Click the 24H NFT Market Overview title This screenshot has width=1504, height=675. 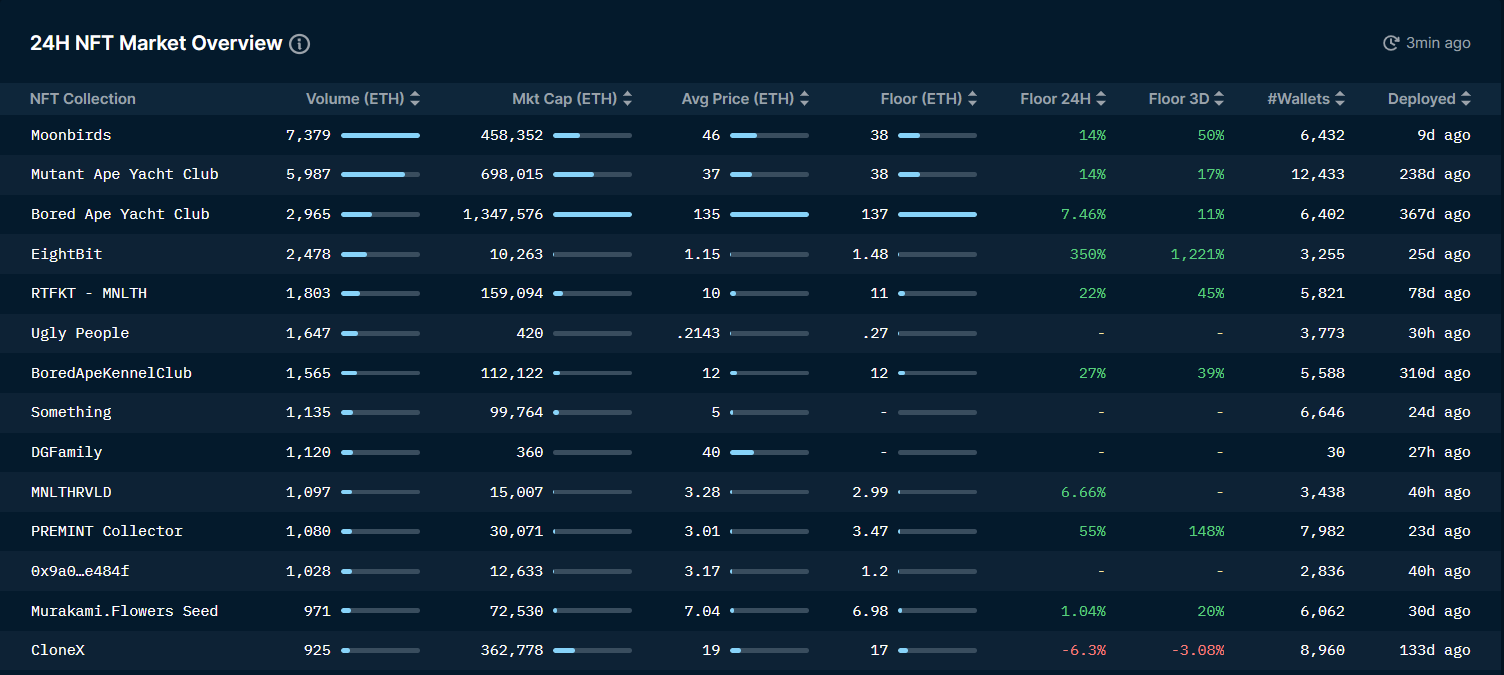coord(156,43)
